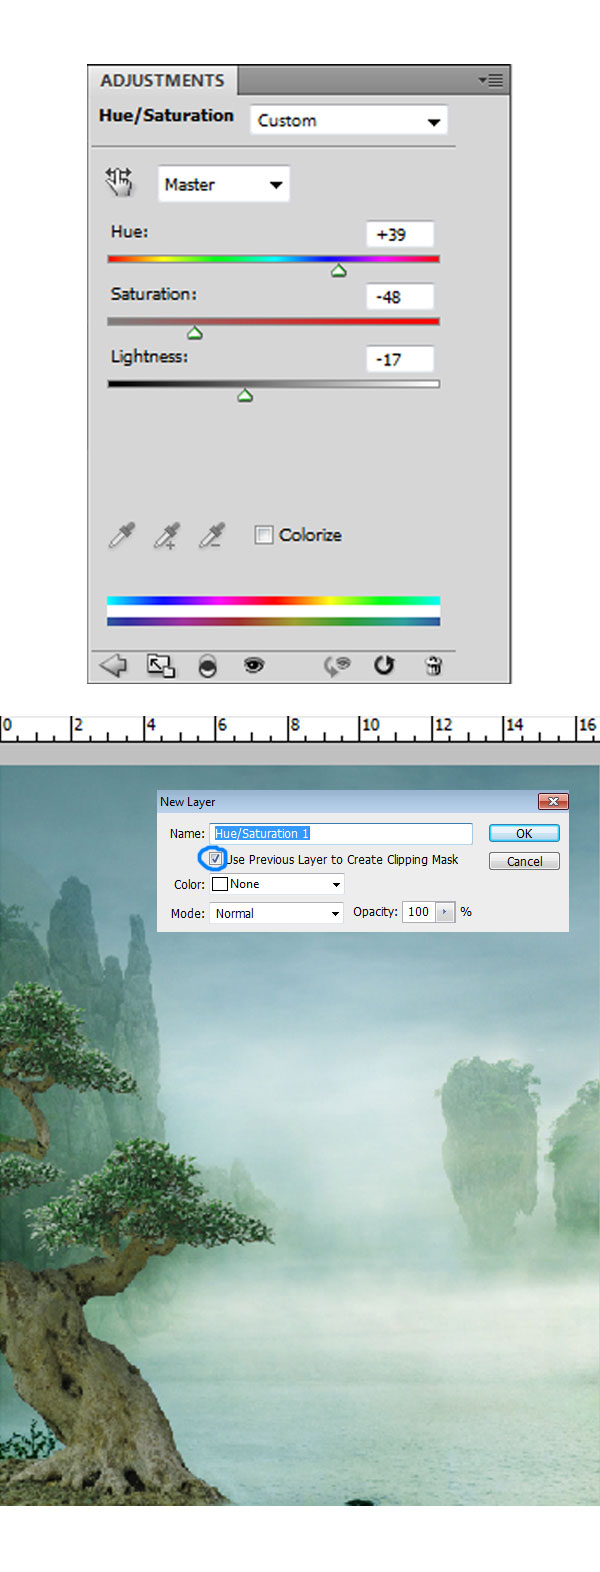Reset adjustment to defaults icon

(x=384, y=665)
